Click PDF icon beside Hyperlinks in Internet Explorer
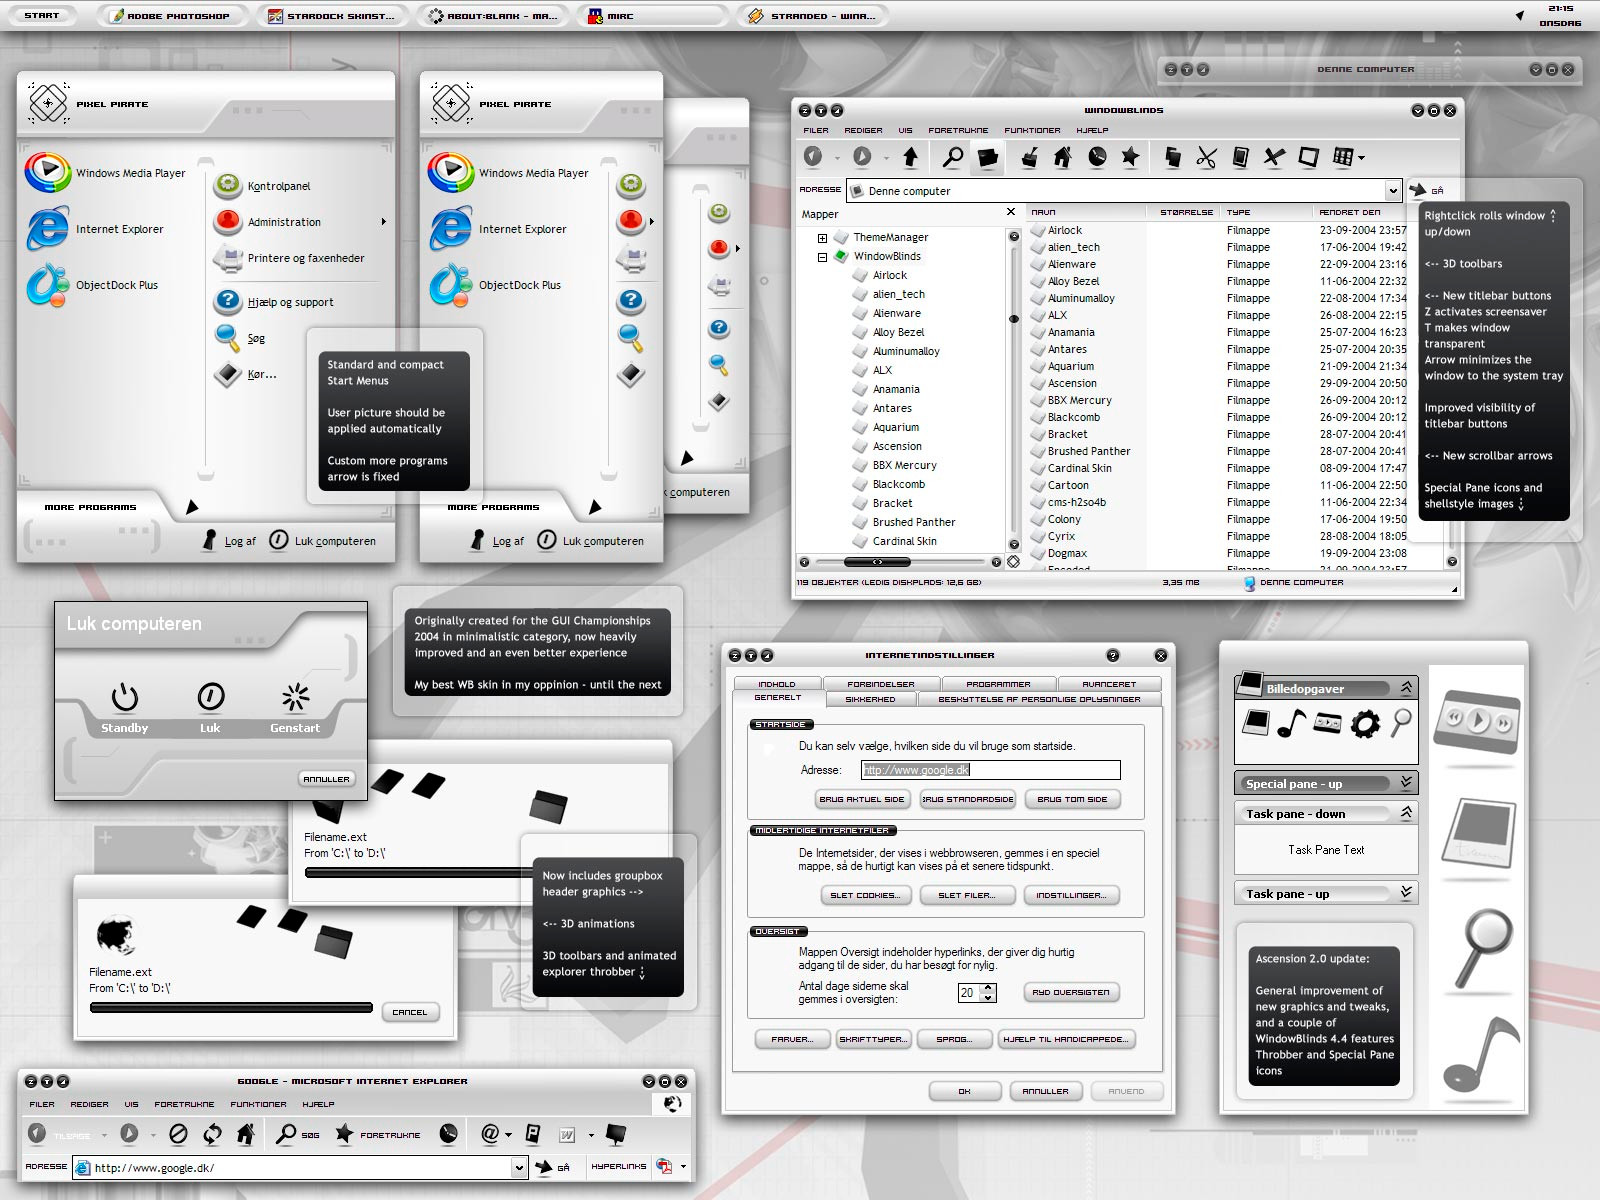 click(x=665, y=1166)
